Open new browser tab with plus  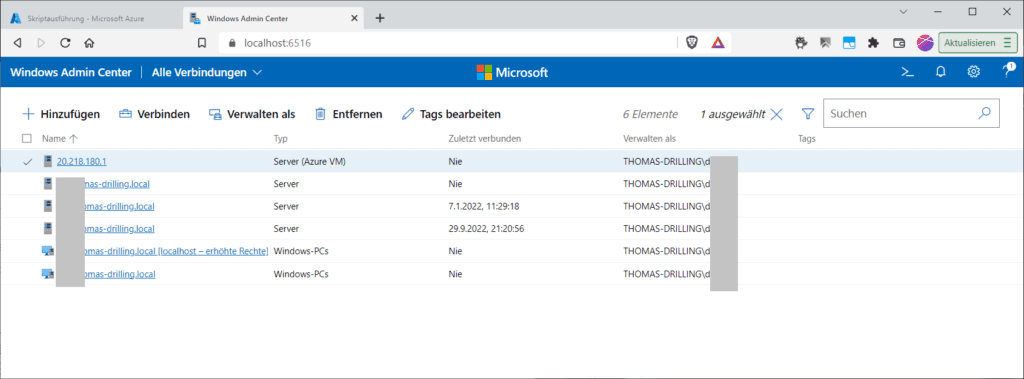pos(380,18)
